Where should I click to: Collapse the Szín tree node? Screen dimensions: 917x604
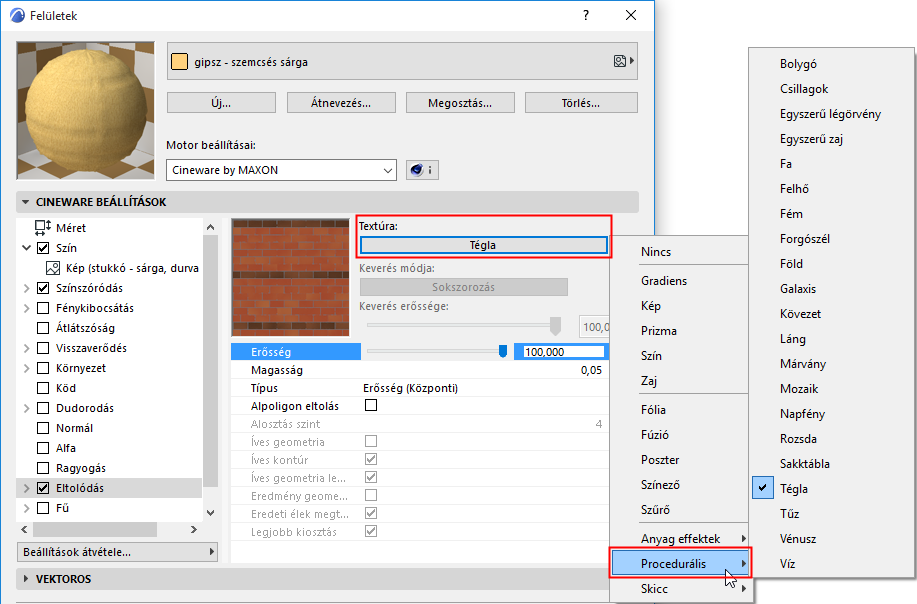tap(26, 248)
